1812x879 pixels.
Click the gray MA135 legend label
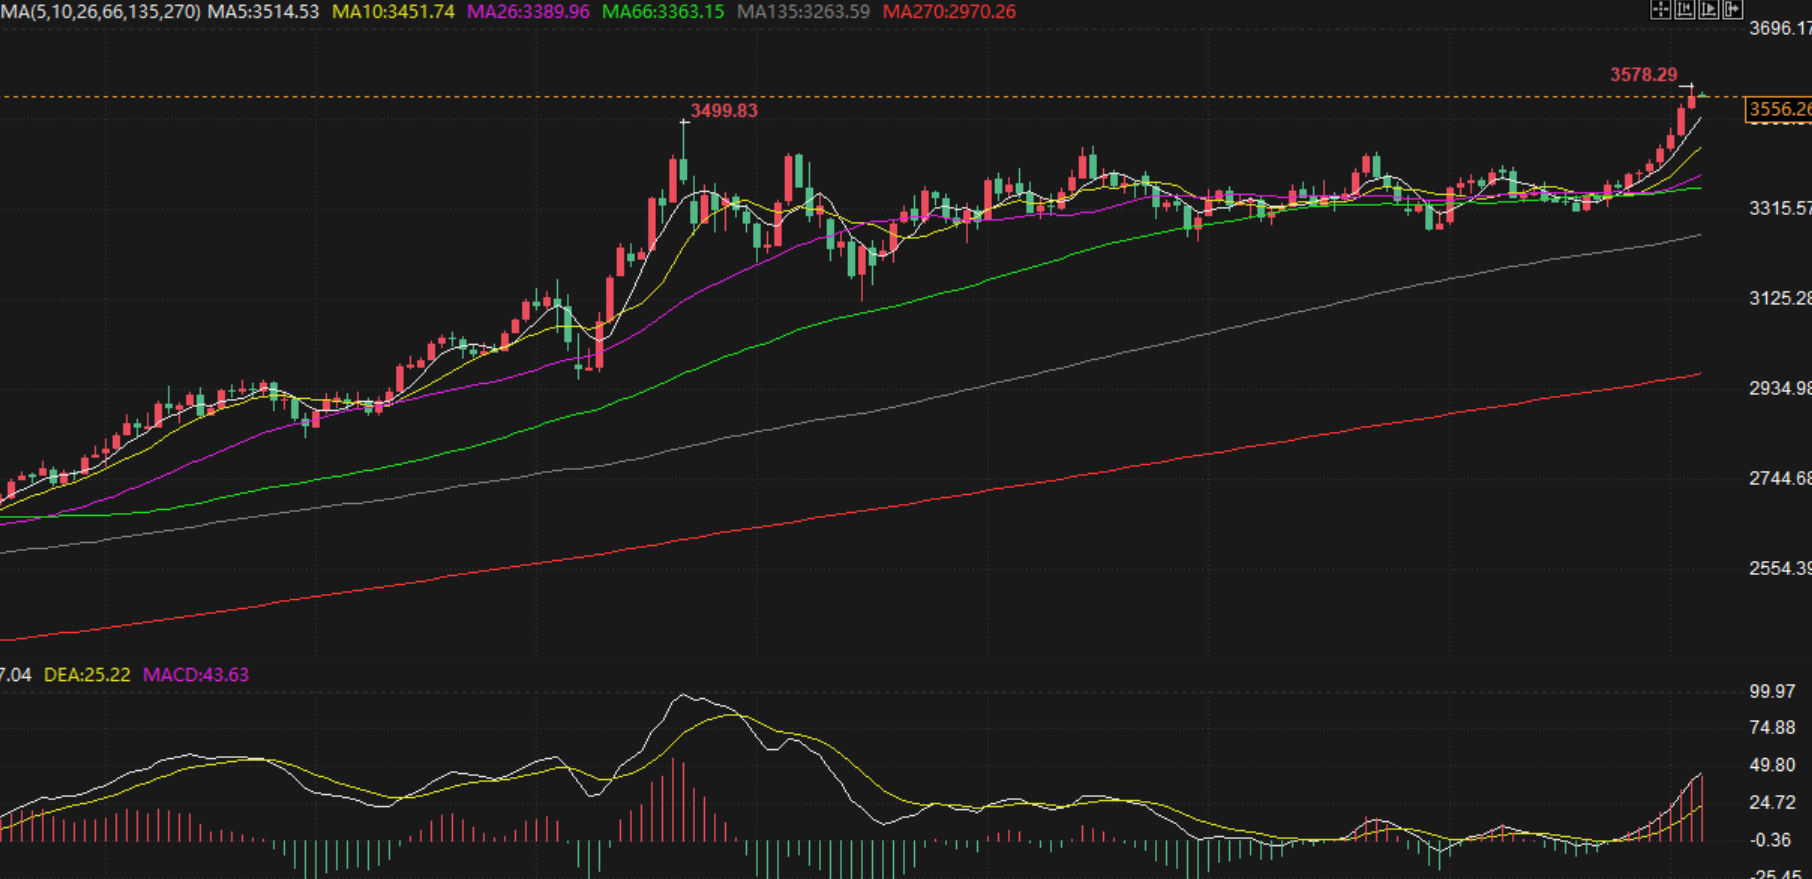click(x=803, y=12)
